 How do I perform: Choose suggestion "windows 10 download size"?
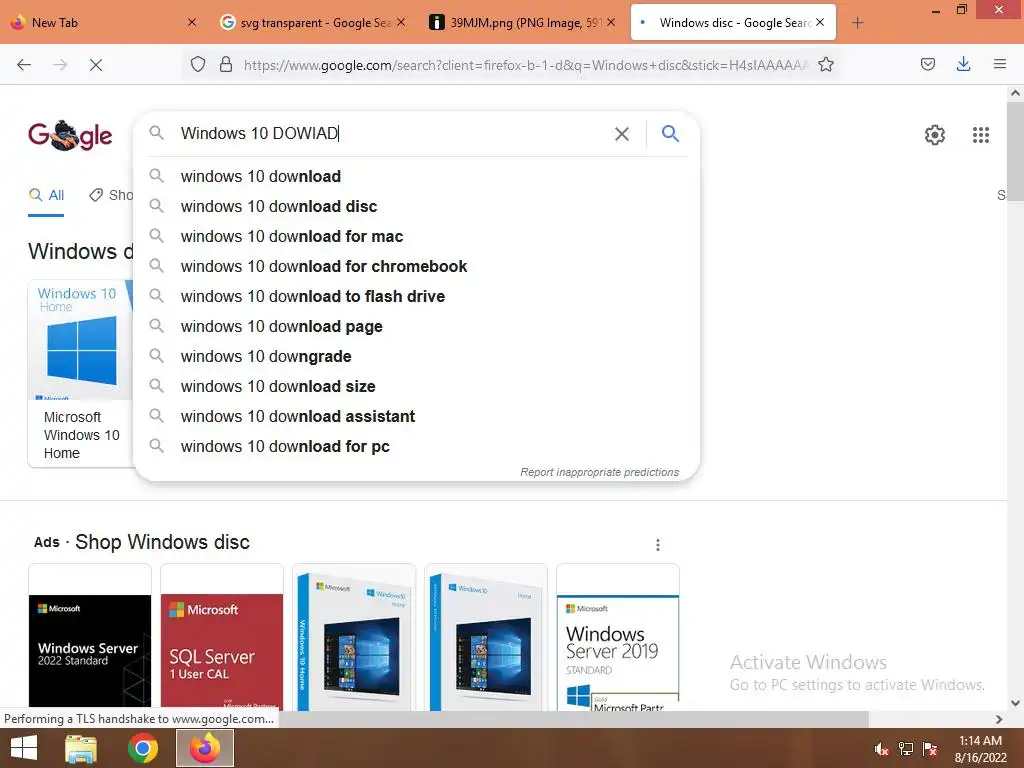[x=416, y=387]
